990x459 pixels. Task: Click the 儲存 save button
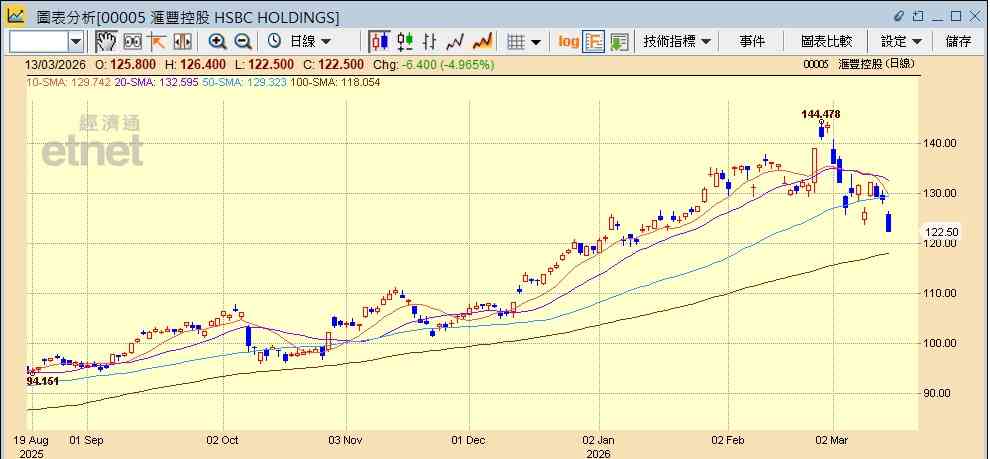click(x=958, y=42)
